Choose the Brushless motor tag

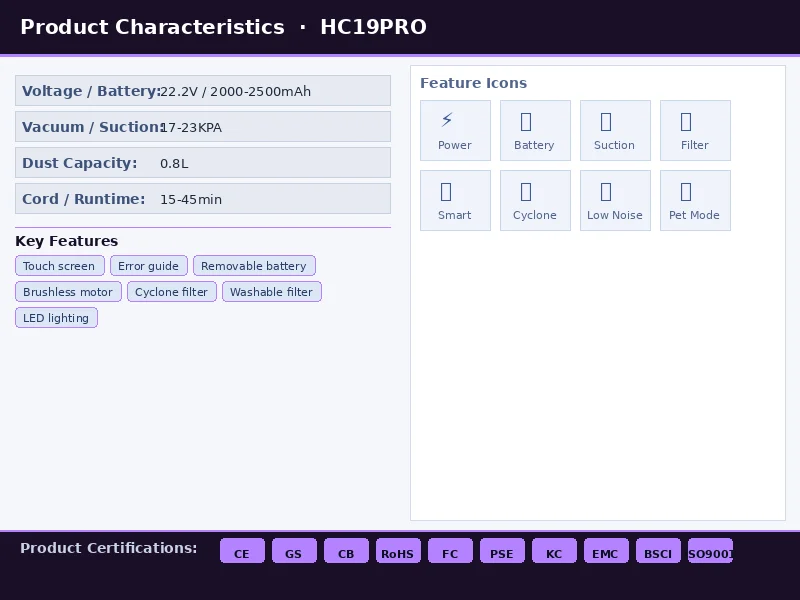68,292
